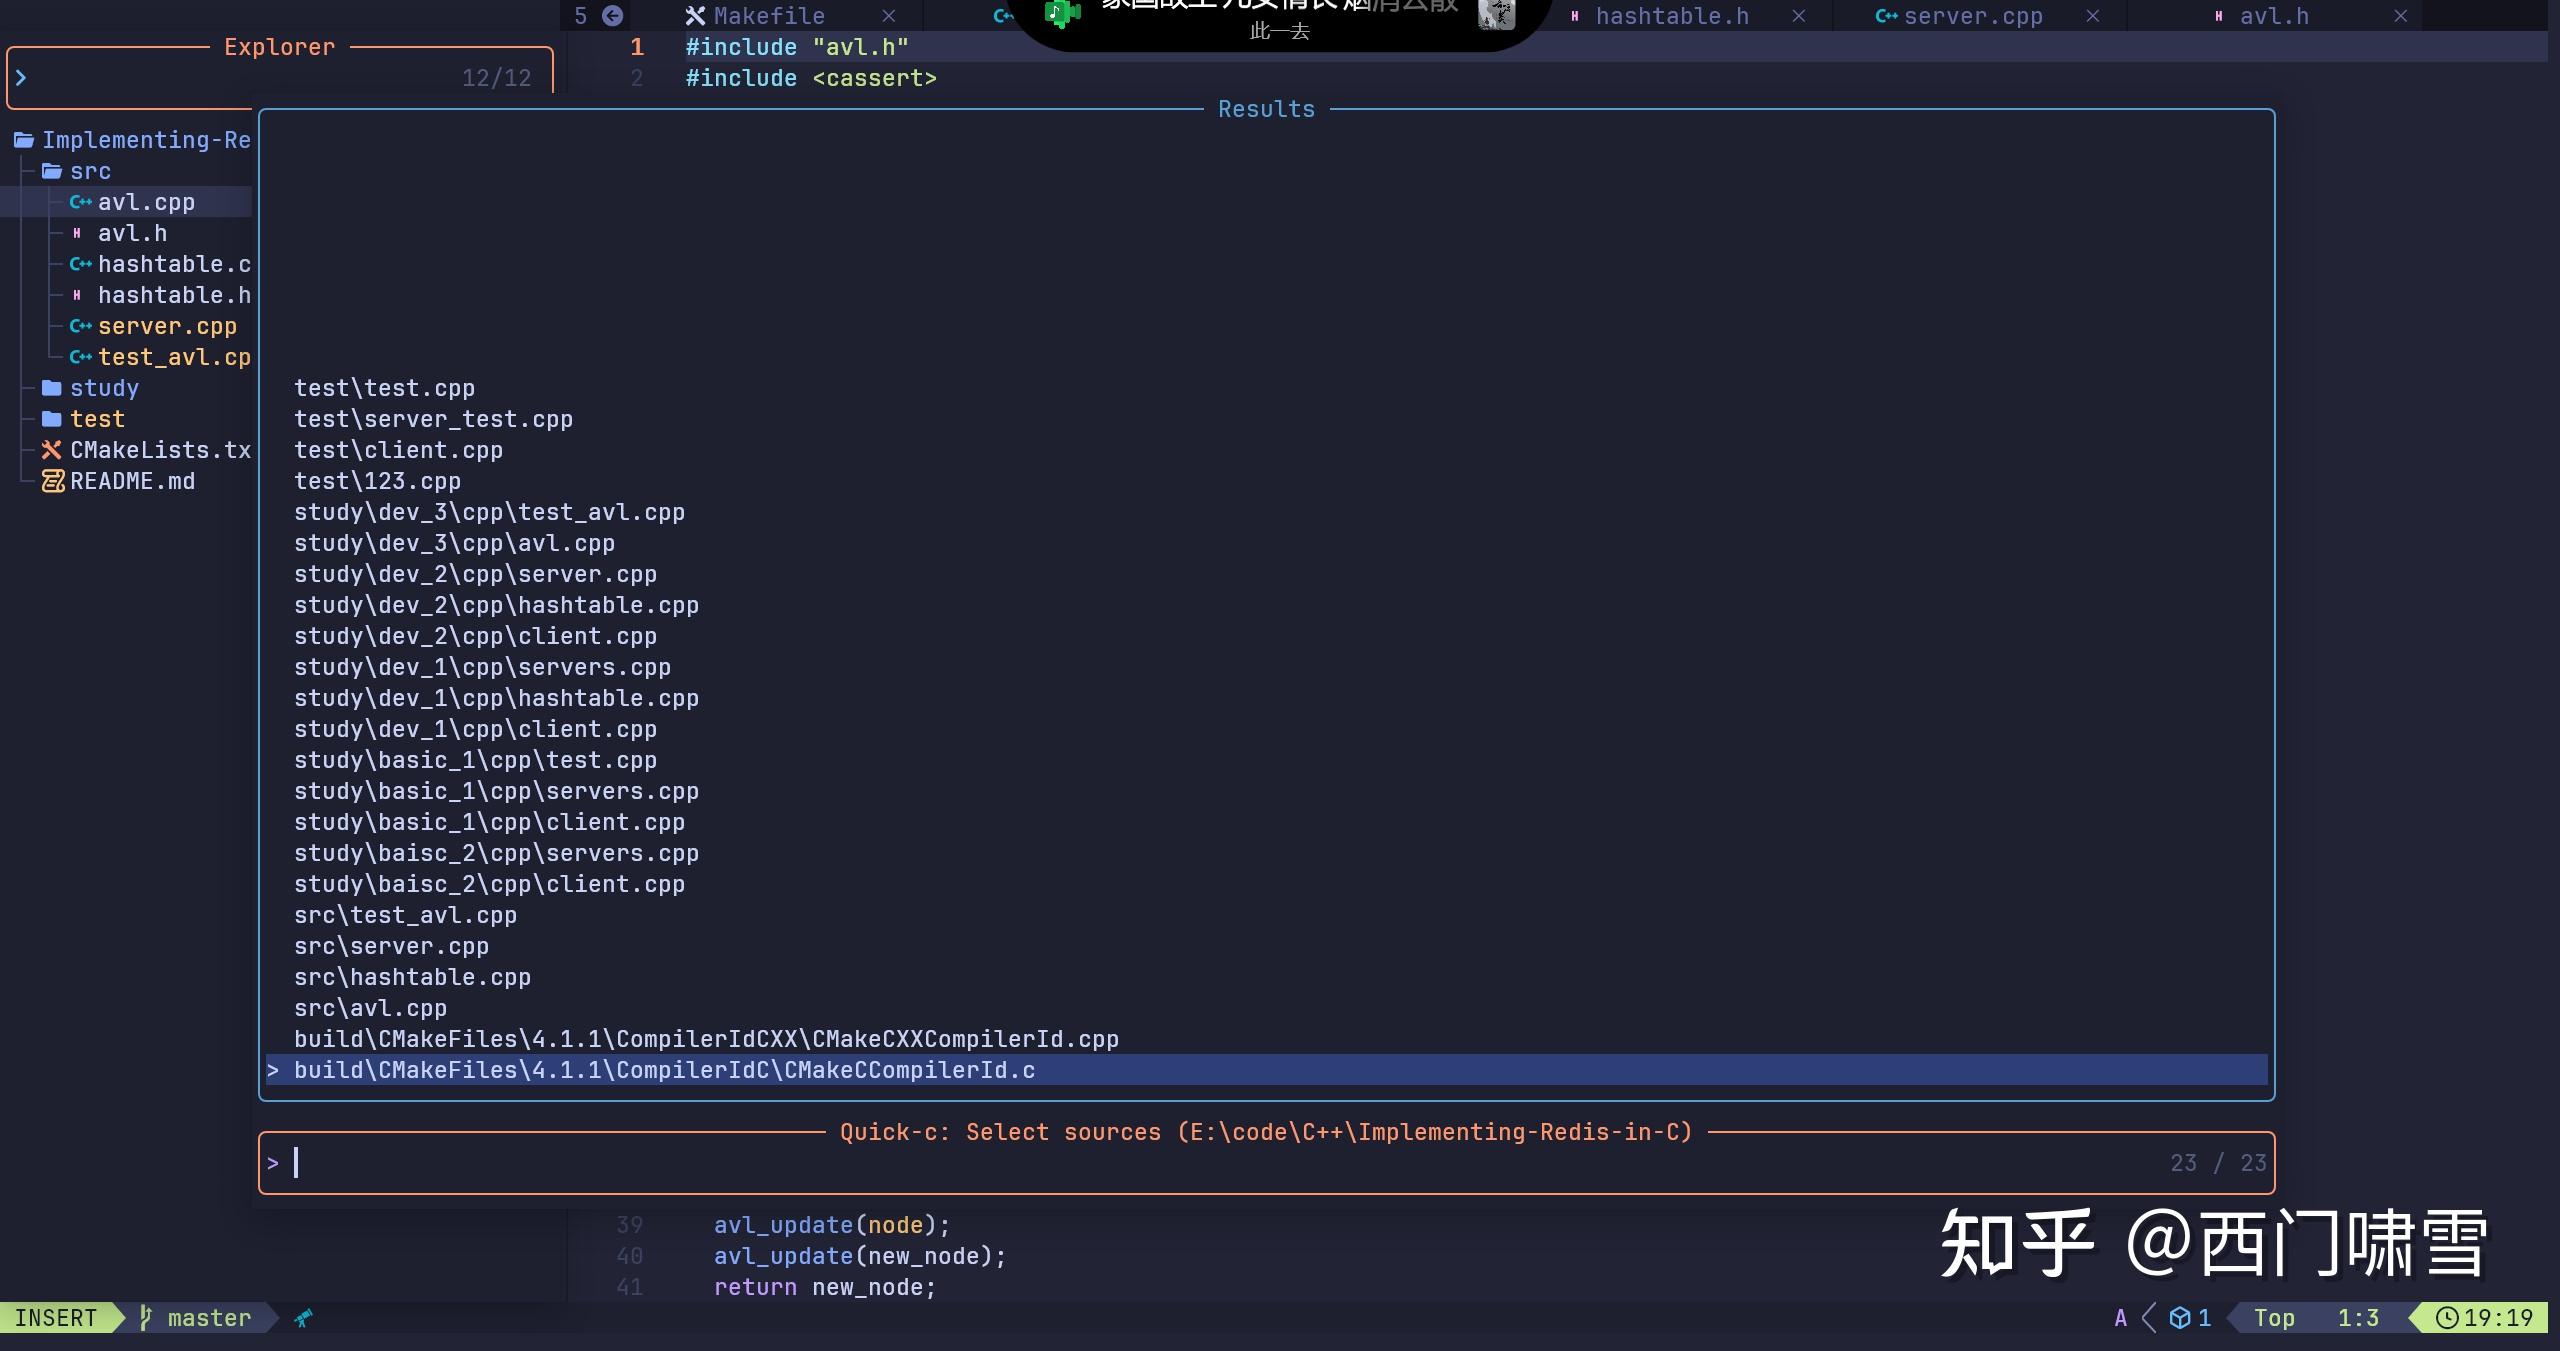The width and height of the screenshot is (2560, 1351).
Task: Focus the Explorer search prompt
Action: click(280, 78)
